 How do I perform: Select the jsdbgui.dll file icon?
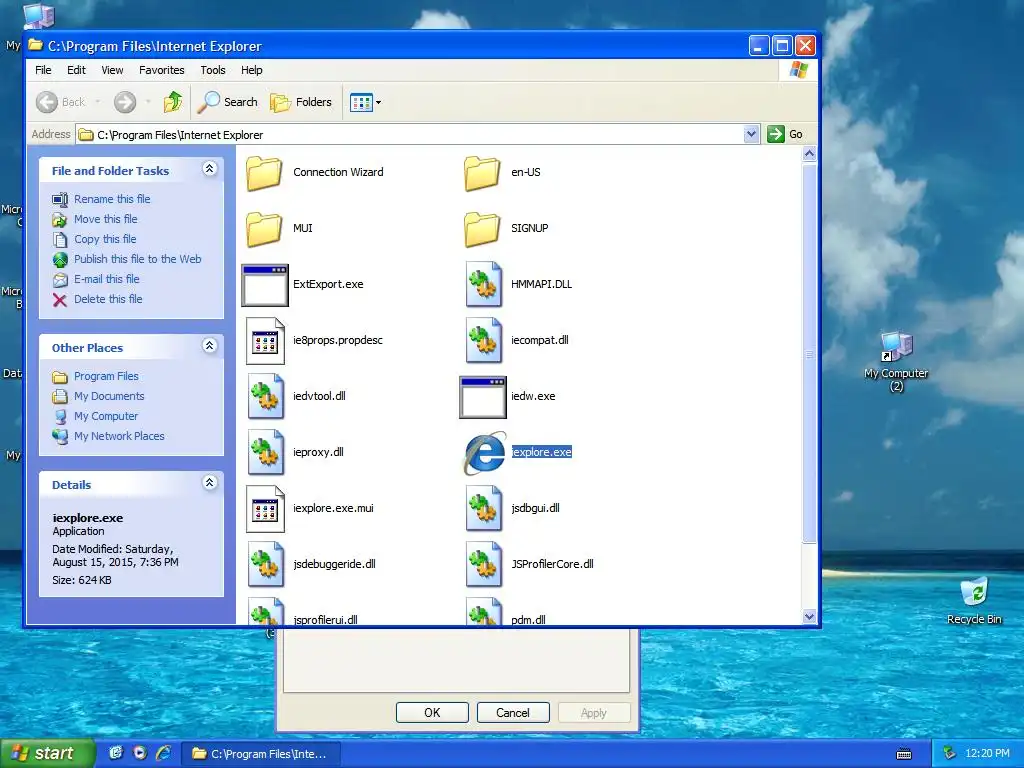484,508
